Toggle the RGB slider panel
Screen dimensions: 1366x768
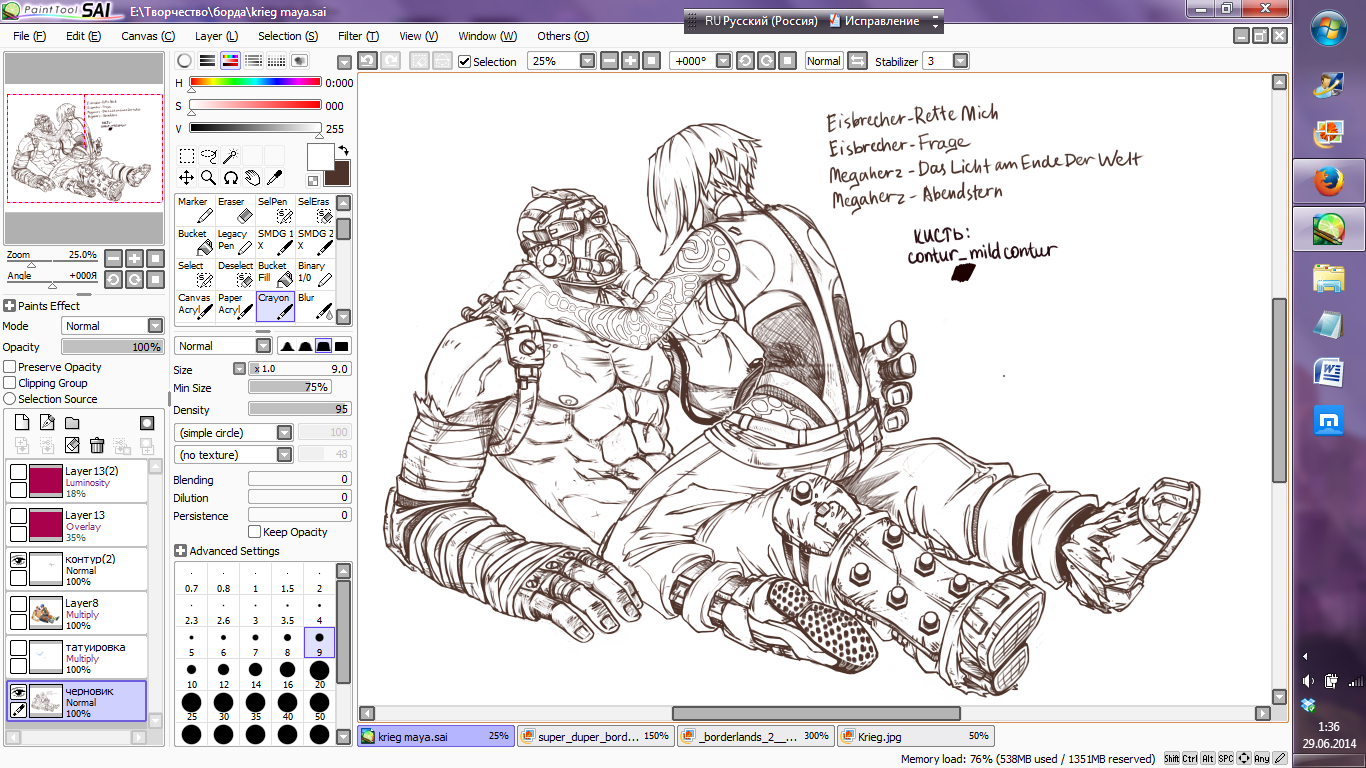[207, 61]
